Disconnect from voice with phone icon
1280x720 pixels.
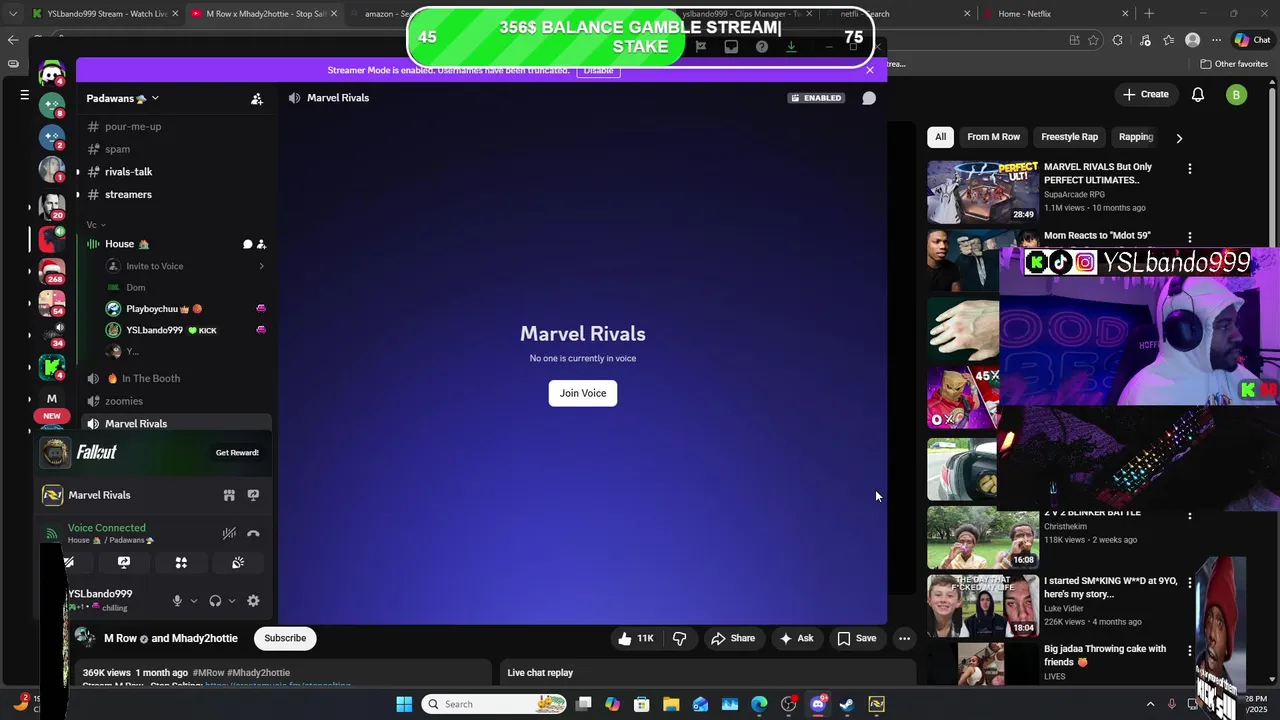tap(253, 534)
